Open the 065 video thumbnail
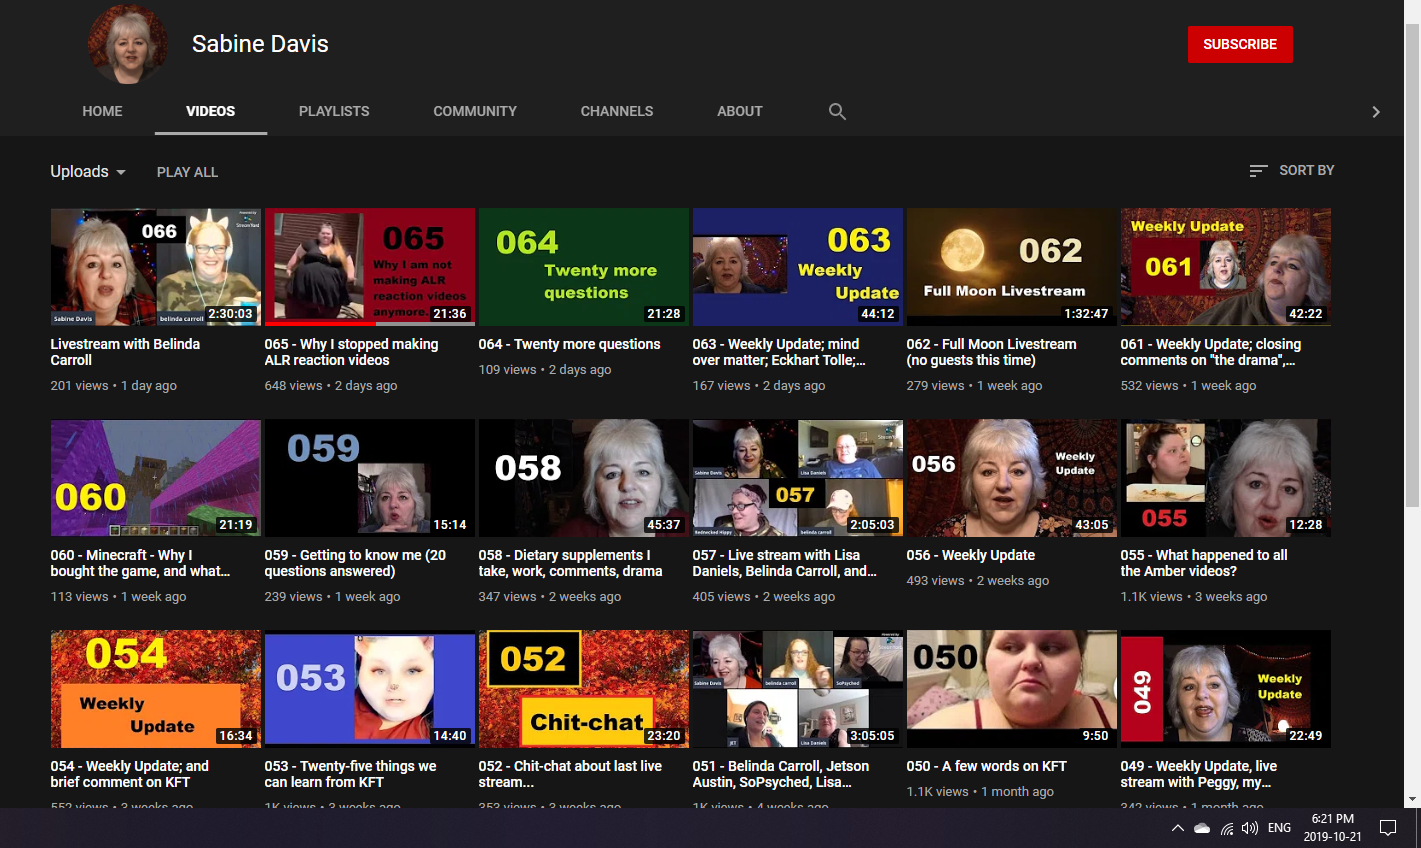1421x848 pixels. click(x=369, y=267)
